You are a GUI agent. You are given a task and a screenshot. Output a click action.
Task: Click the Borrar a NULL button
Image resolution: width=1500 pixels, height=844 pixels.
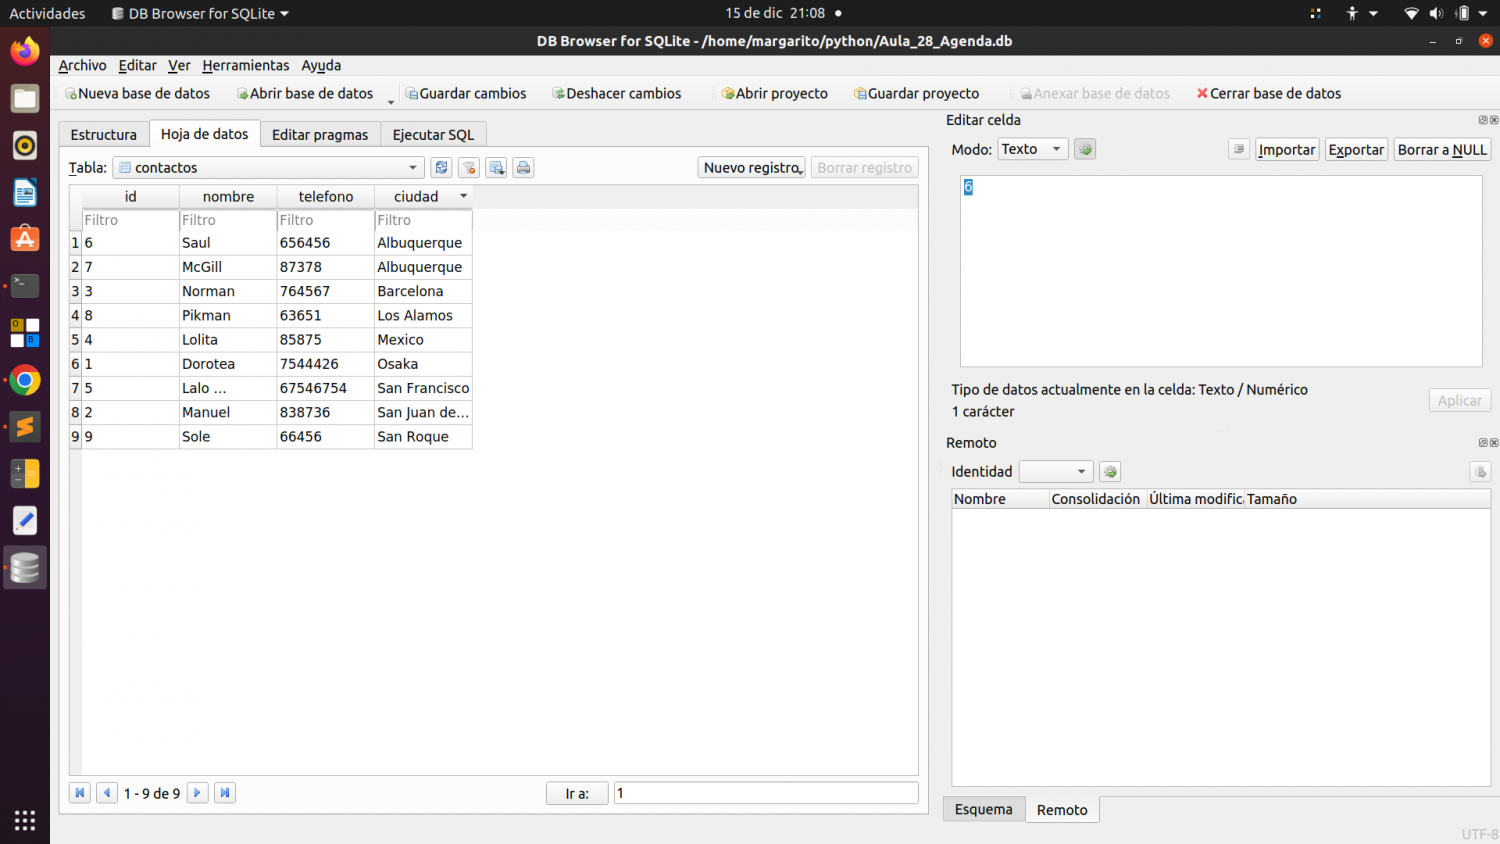[1442, 149]
